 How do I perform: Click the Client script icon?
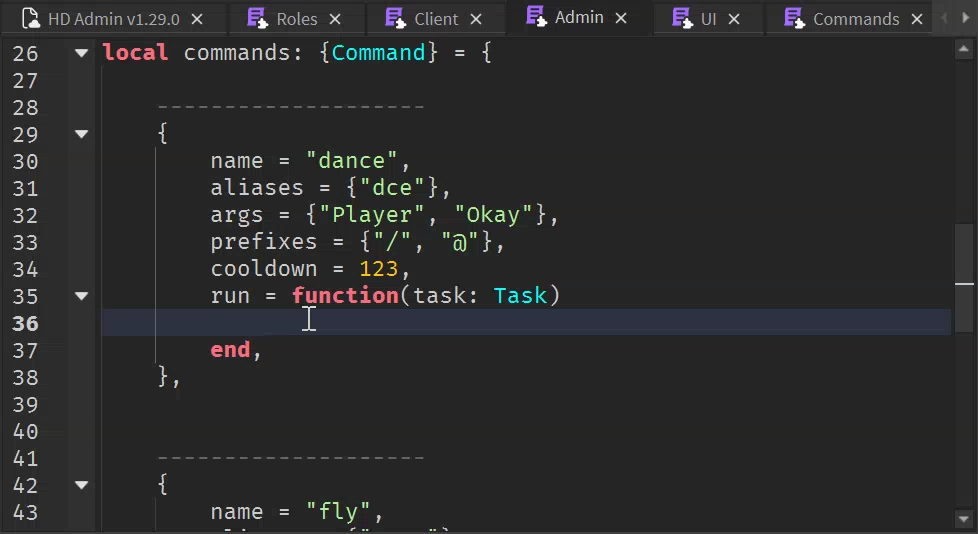tap(395, 18)
